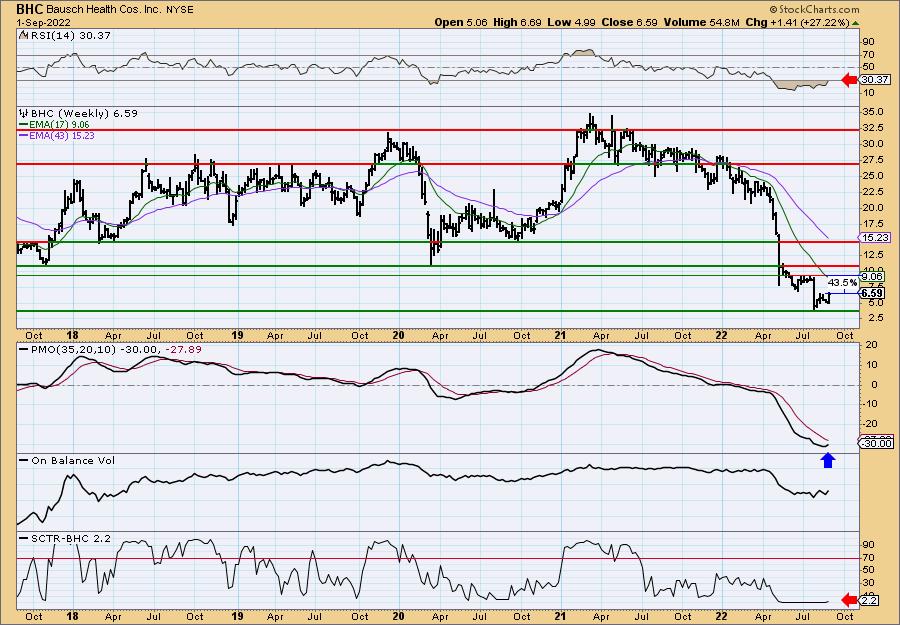Click the On Balance Vol legend label
This screenshot has height=625, width=900.
(73, 460)
